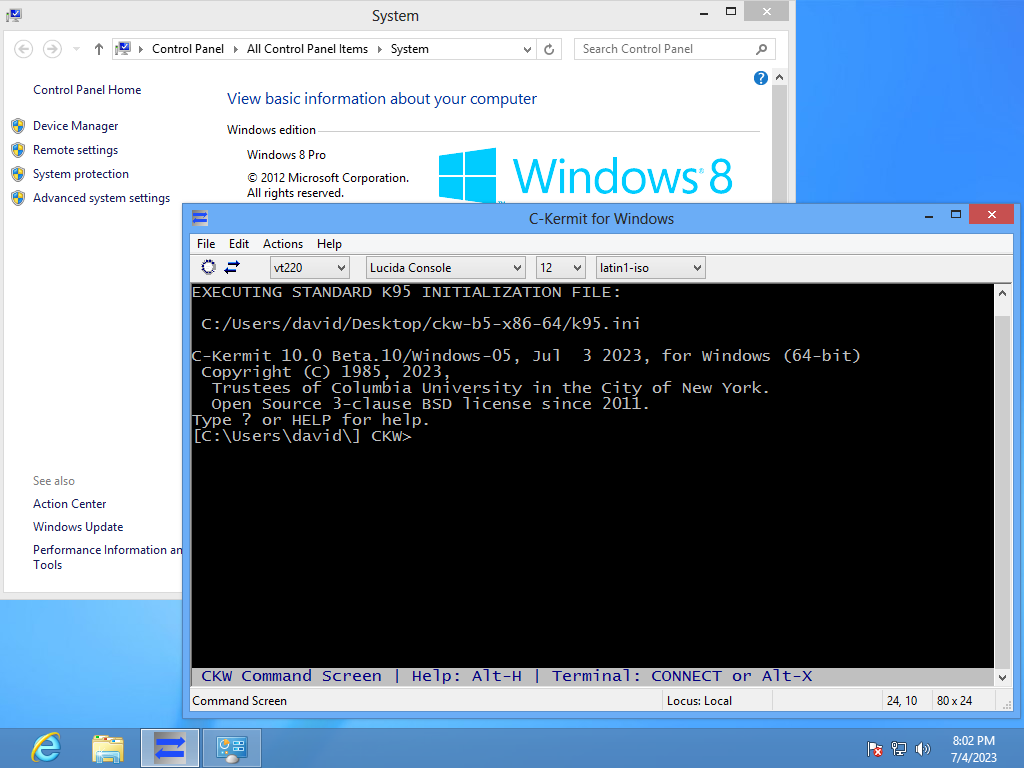Open the Actions menu in C-Kermit

(283, 244)
